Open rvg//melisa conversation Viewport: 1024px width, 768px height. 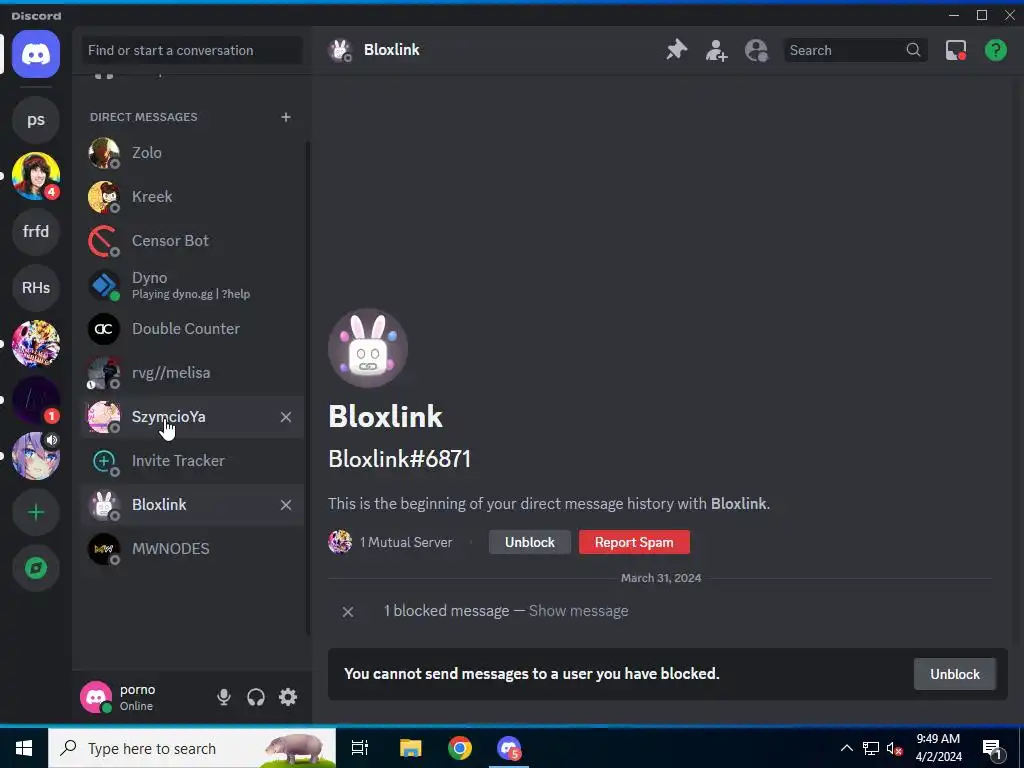pos(192,373)
